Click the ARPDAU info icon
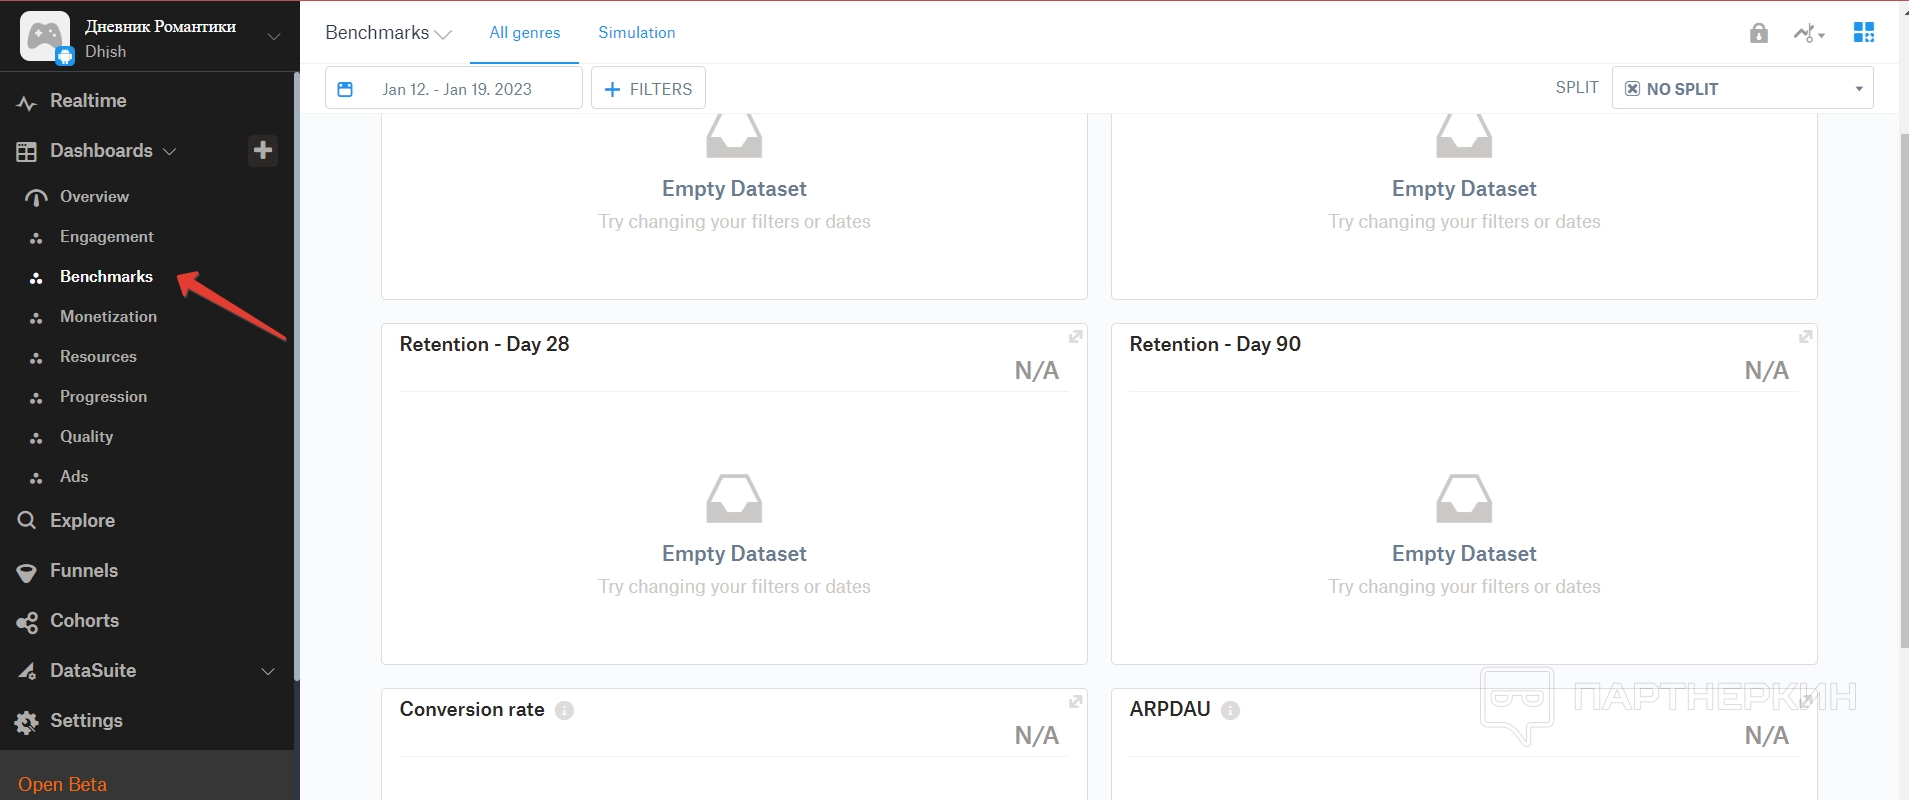 [1230, 710]
